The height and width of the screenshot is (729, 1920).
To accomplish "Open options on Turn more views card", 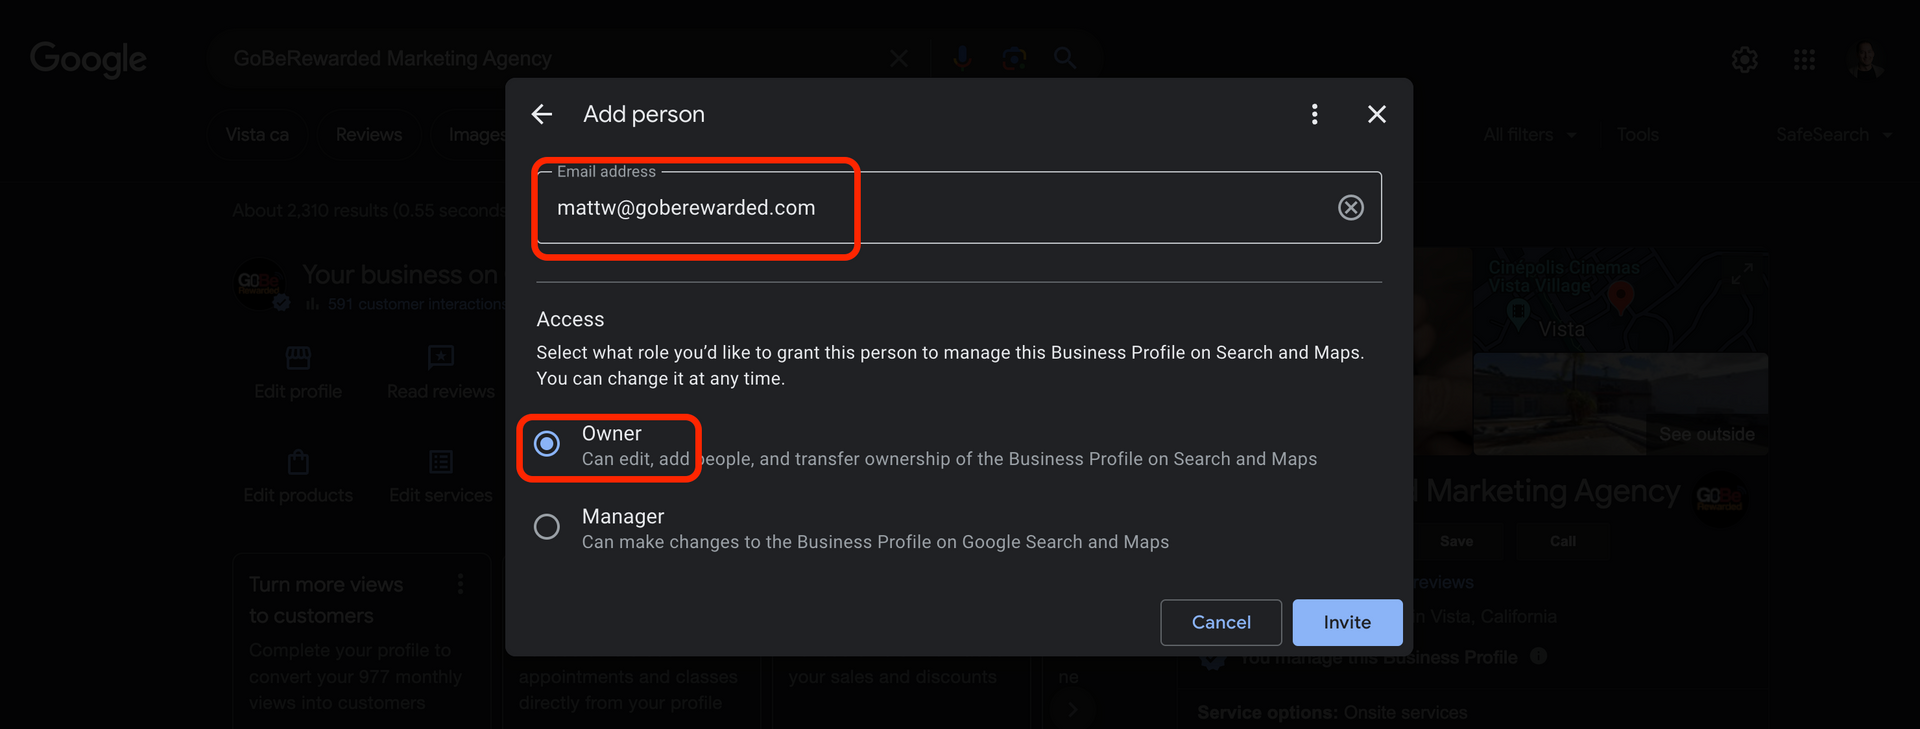I will pos(460,584).
